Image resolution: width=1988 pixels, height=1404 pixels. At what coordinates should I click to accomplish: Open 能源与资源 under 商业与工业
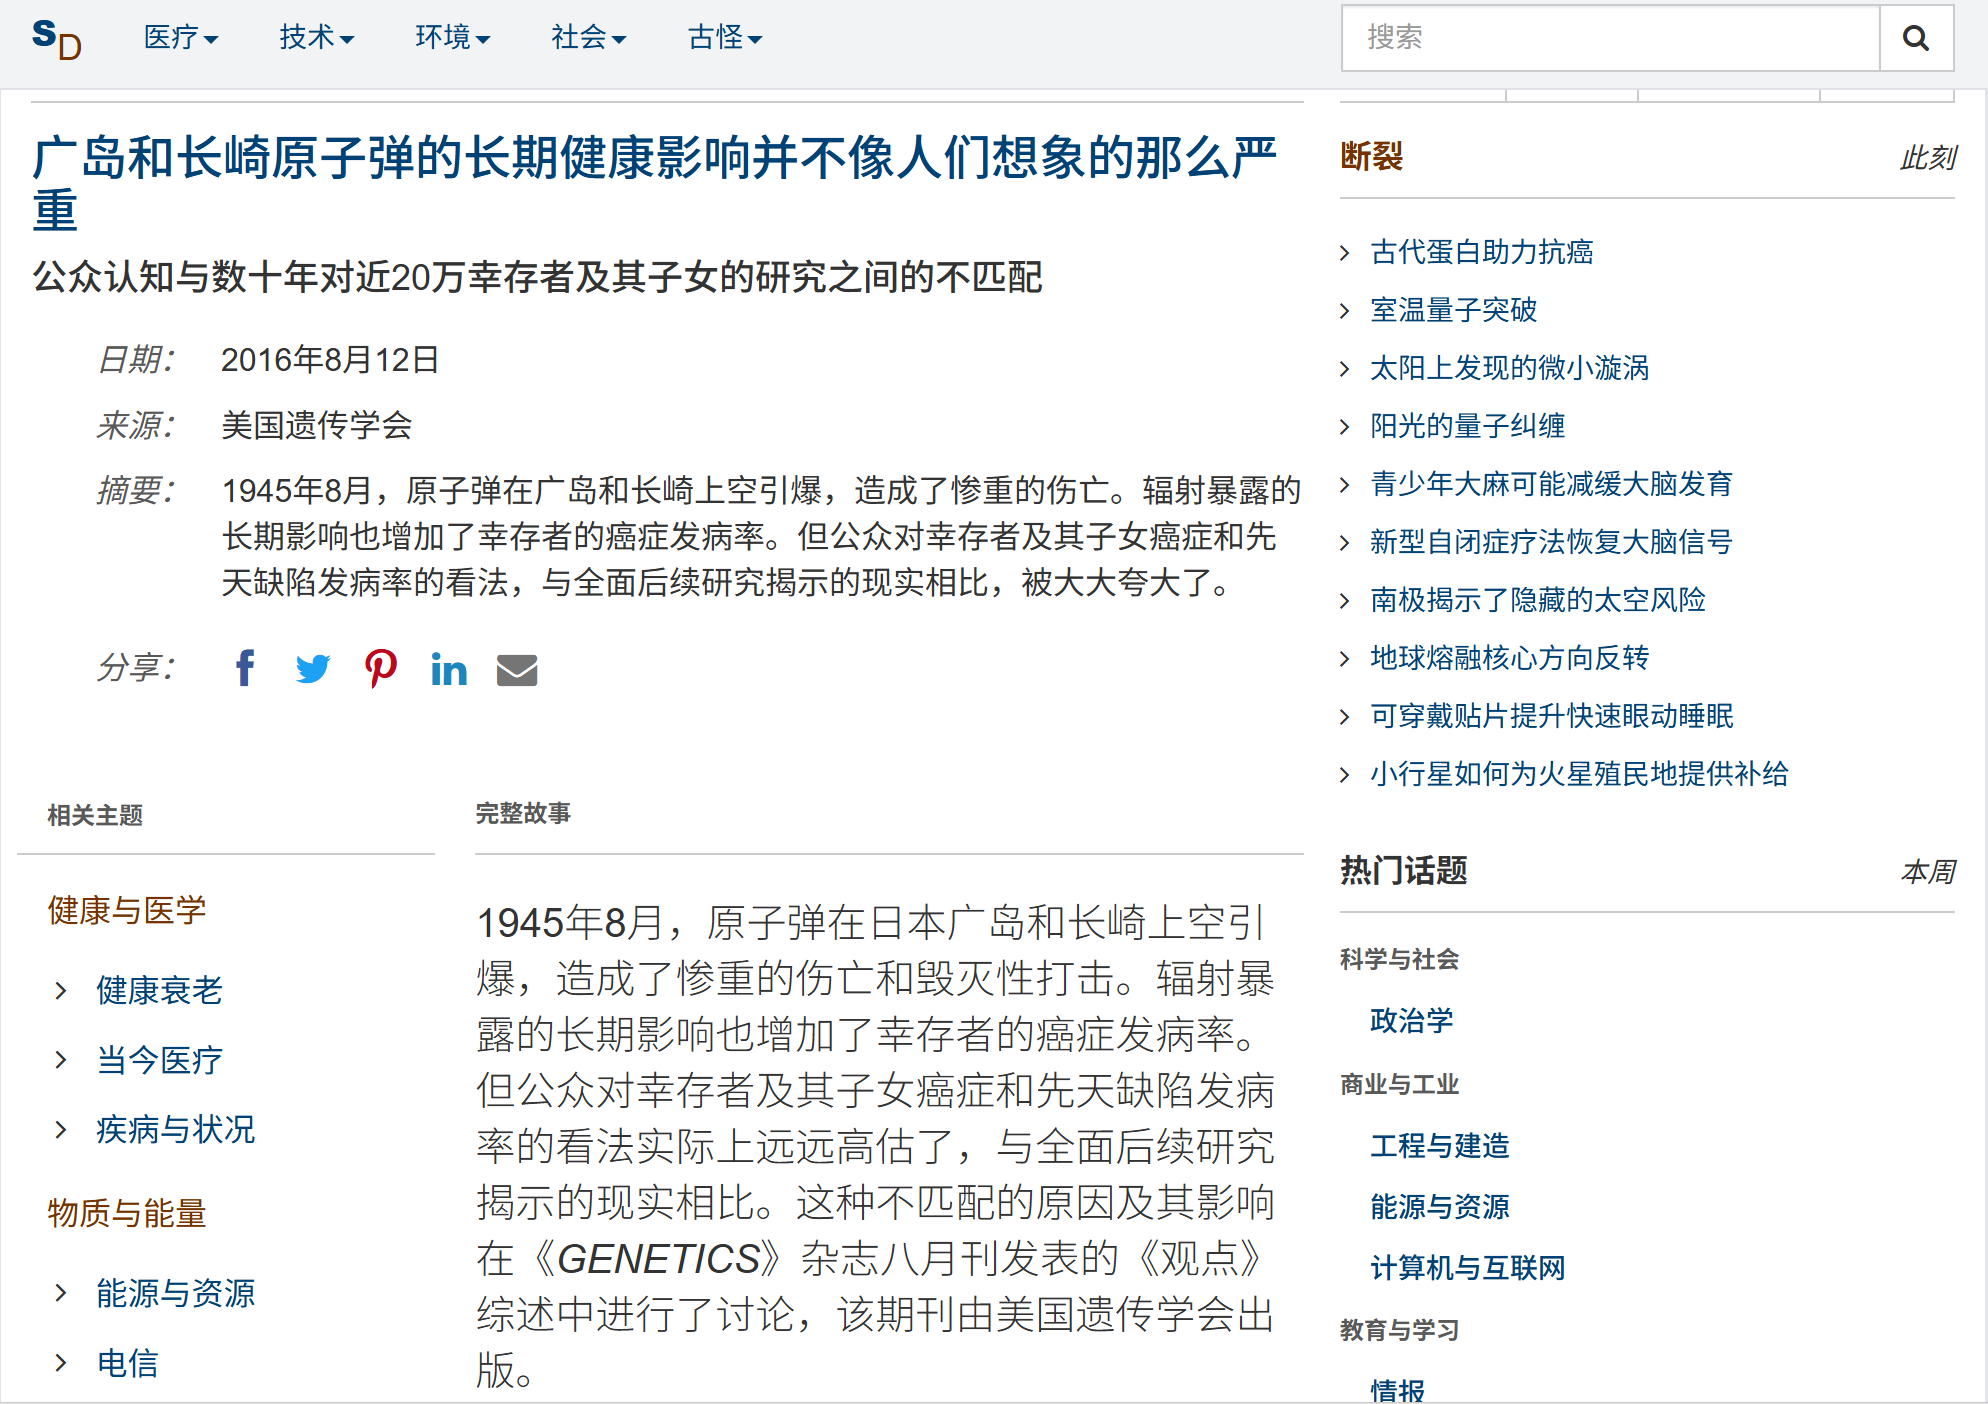coord(1439,1207)
